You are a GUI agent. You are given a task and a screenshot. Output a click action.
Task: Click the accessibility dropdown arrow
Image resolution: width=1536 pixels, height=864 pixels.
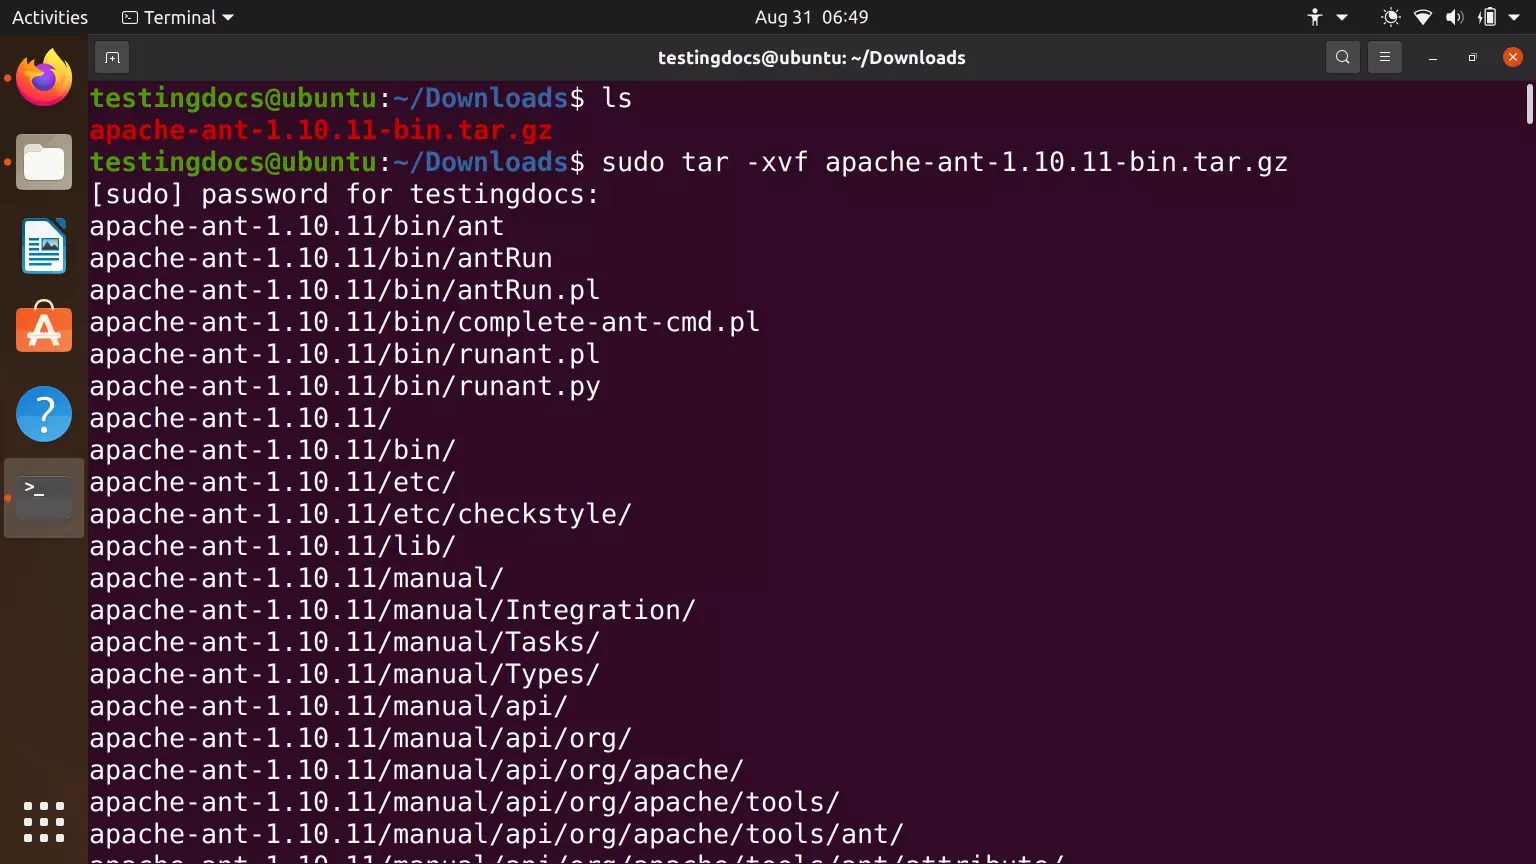click(x=1341, y=17)
